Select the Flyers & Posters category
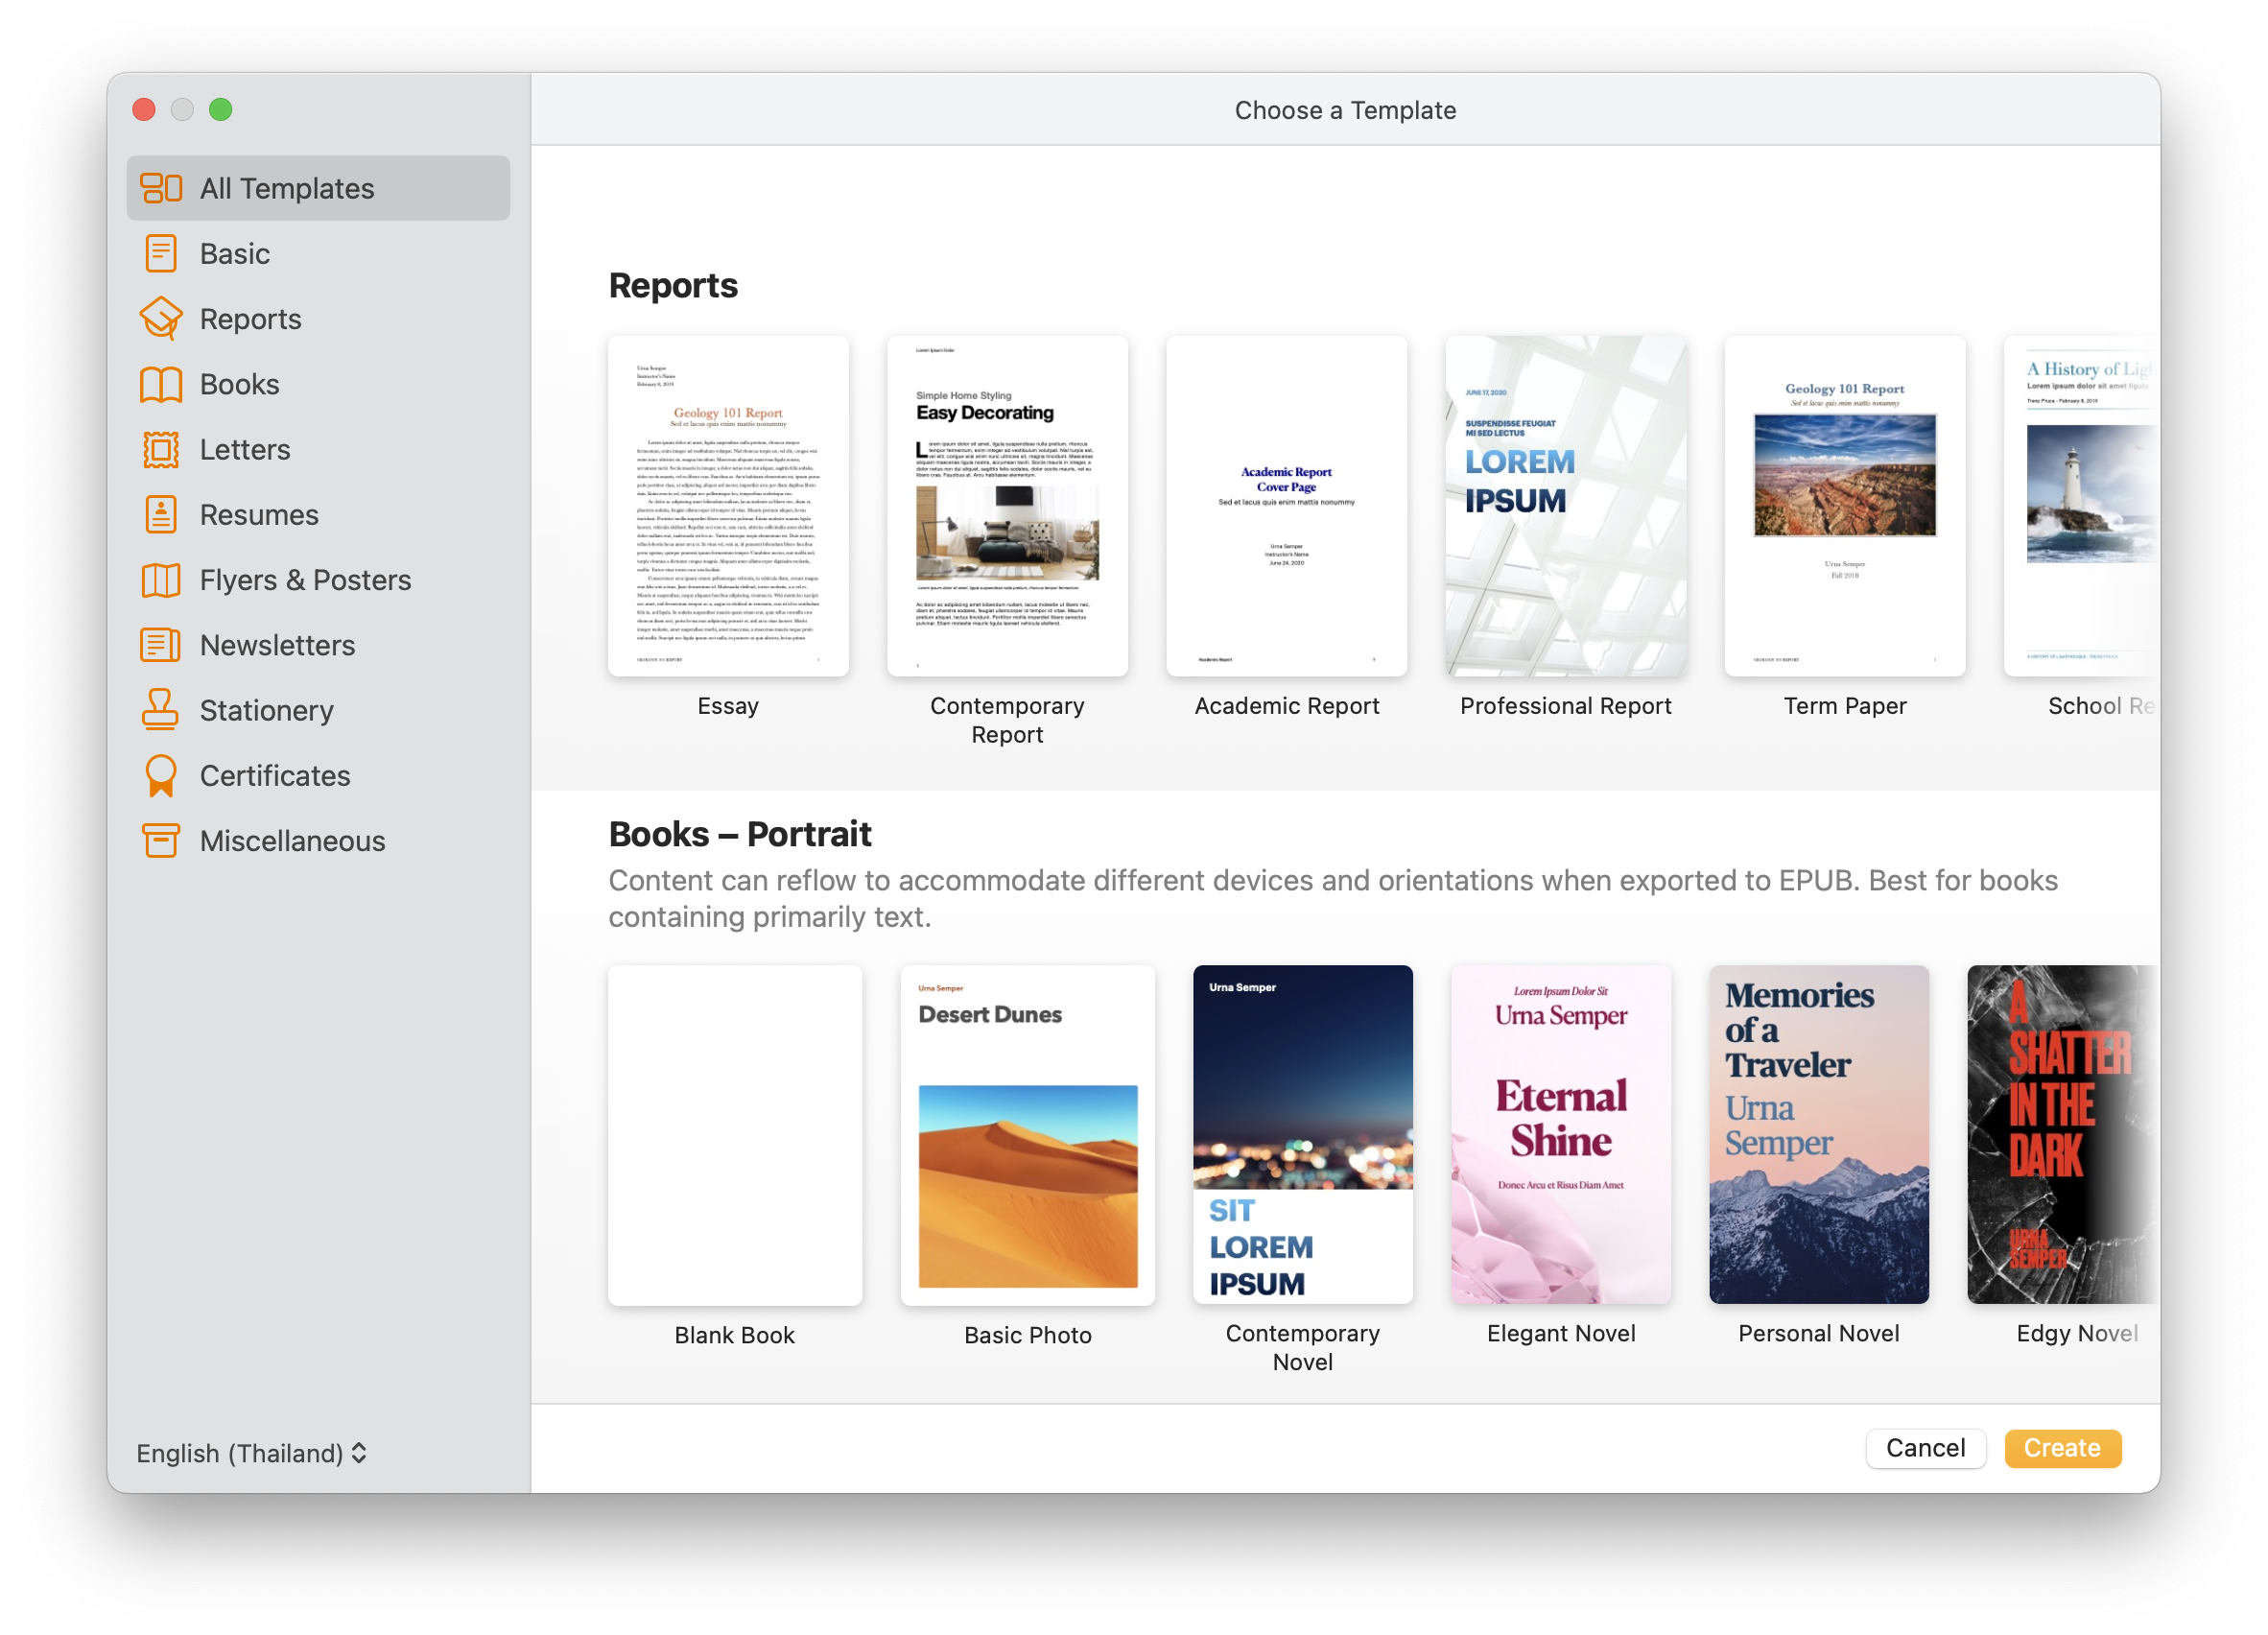Viewport: 2268px width, 1635px height. 305,580
